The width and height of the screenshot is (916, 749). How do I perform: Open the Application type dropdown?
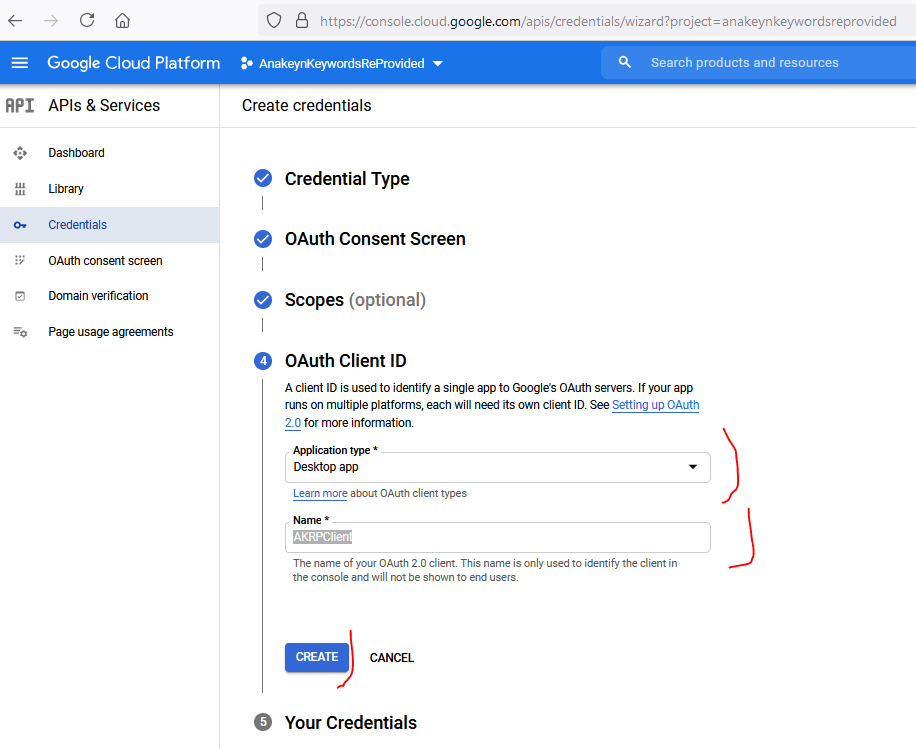(498, 467)
